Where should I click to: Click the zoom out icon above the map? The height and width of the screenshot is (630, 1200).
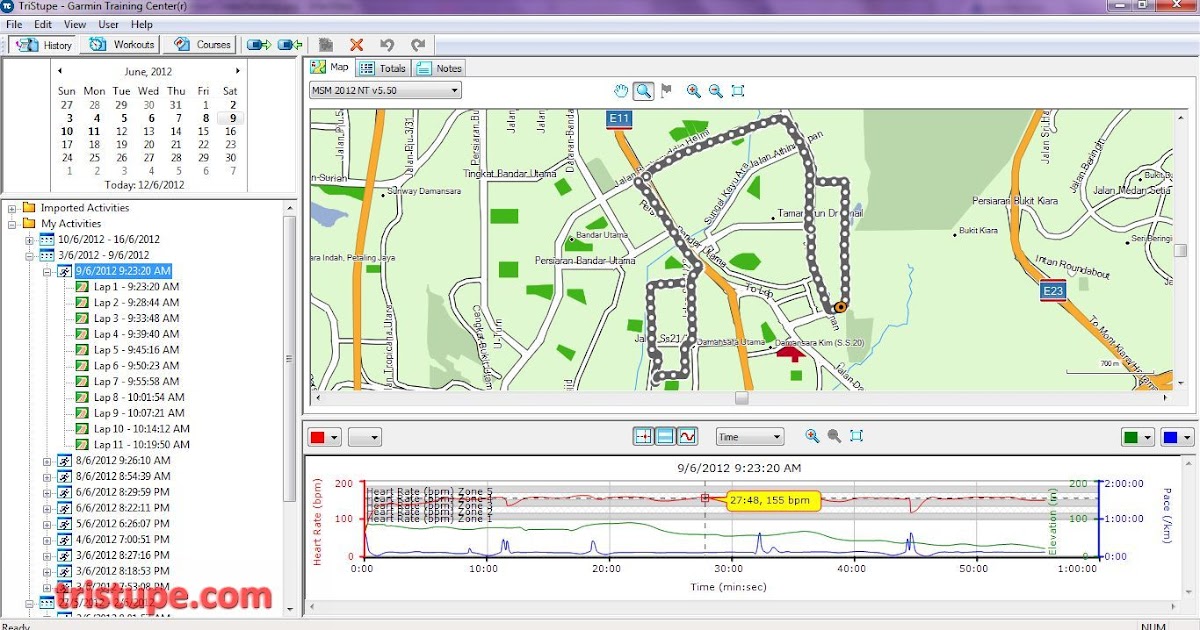point(715,91)
